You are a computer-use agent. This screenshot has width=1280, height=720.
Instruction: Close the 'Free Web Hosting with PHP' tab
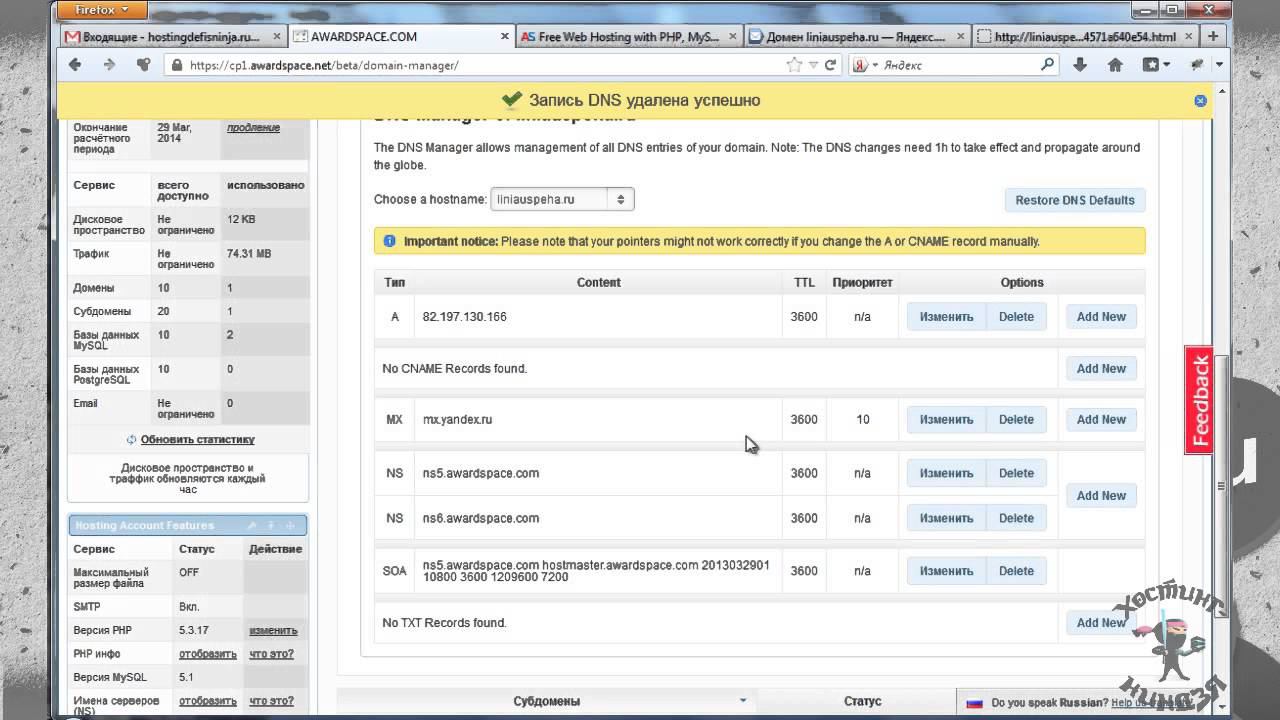[x=734, y=37]
